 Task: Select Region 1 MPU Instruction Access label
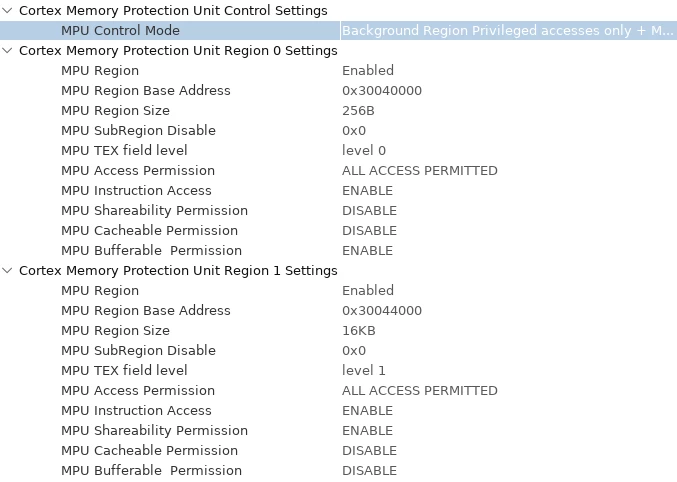tap(136, 410)
